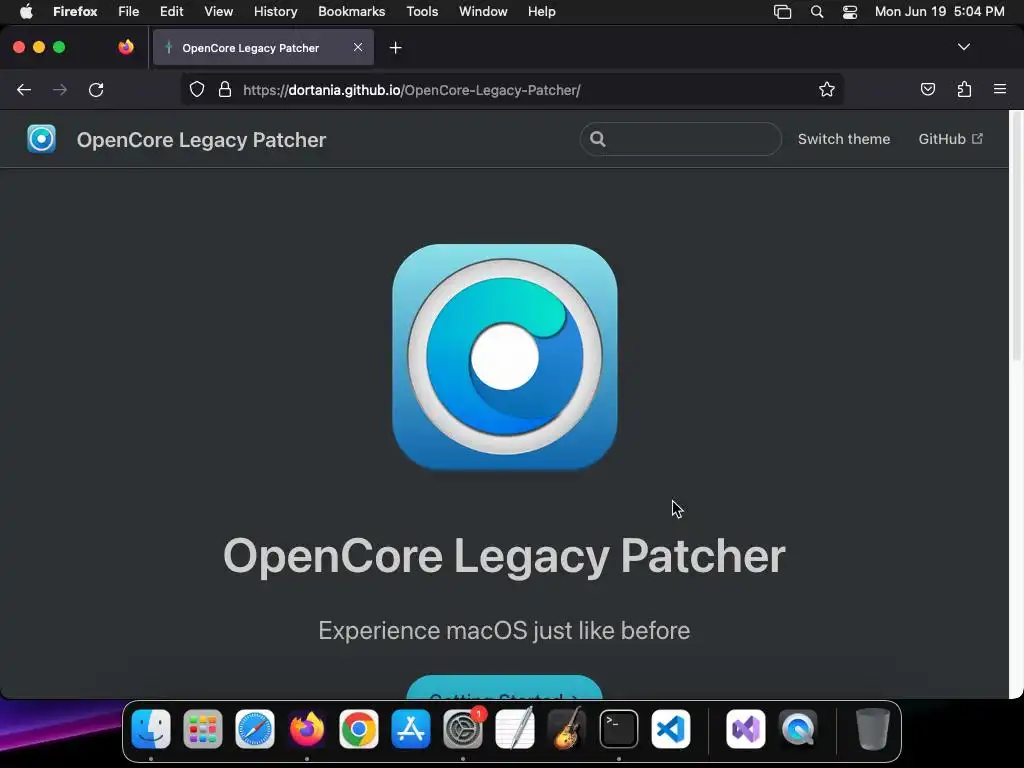
Task: Open the Firefox hamburger application menu
Action: coord(1000,89)
